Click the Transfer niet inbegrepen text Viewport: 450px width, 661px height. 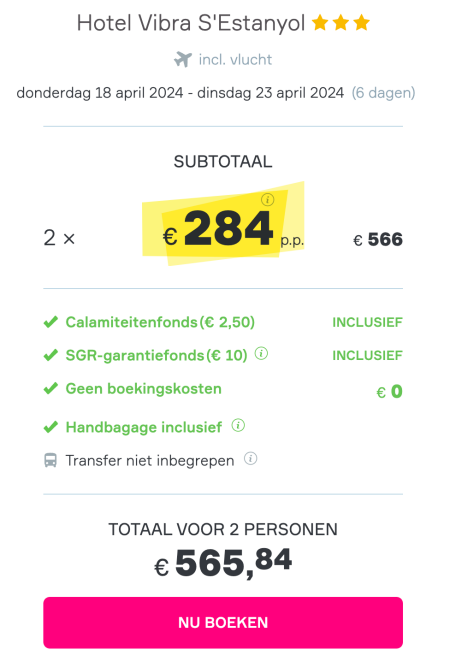150,461
